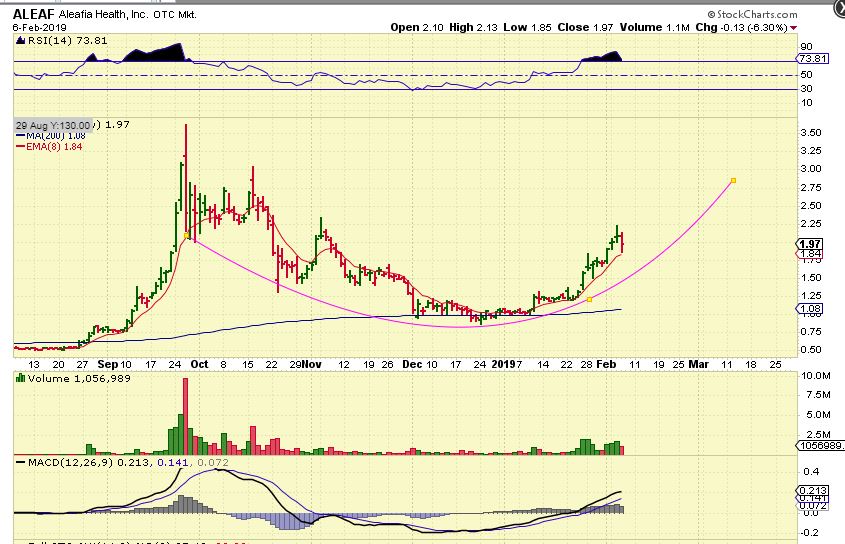Click the red down-arrow beside Chg value
This screenshot has width=845, height=544.
(x=793, y=28)
